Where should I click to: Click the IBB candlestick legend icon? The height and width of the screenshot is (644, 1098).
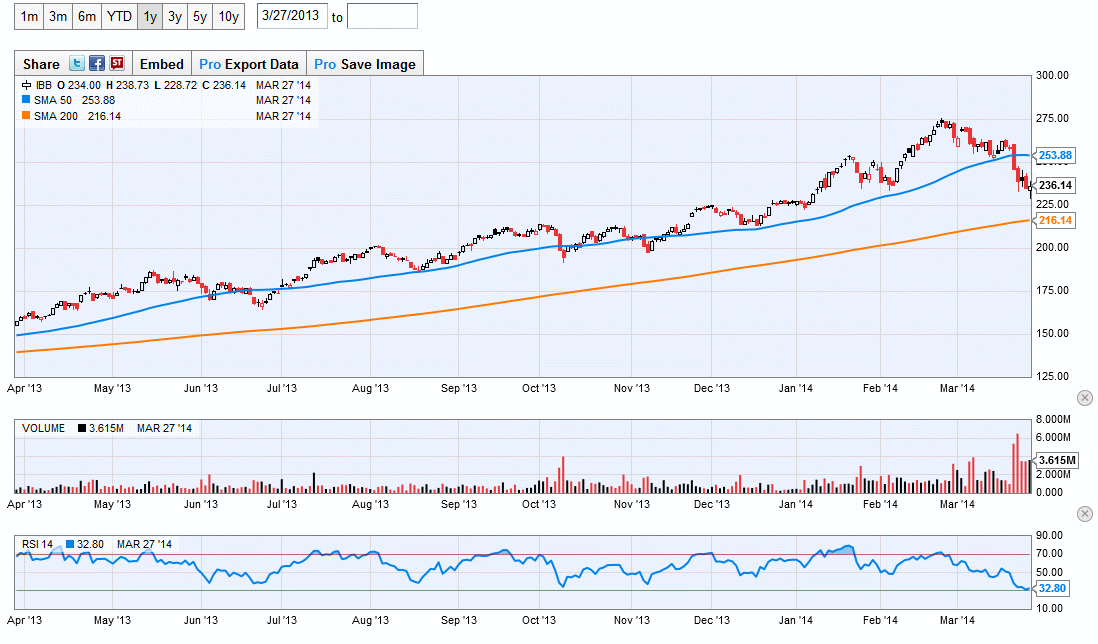pos(26,86)
